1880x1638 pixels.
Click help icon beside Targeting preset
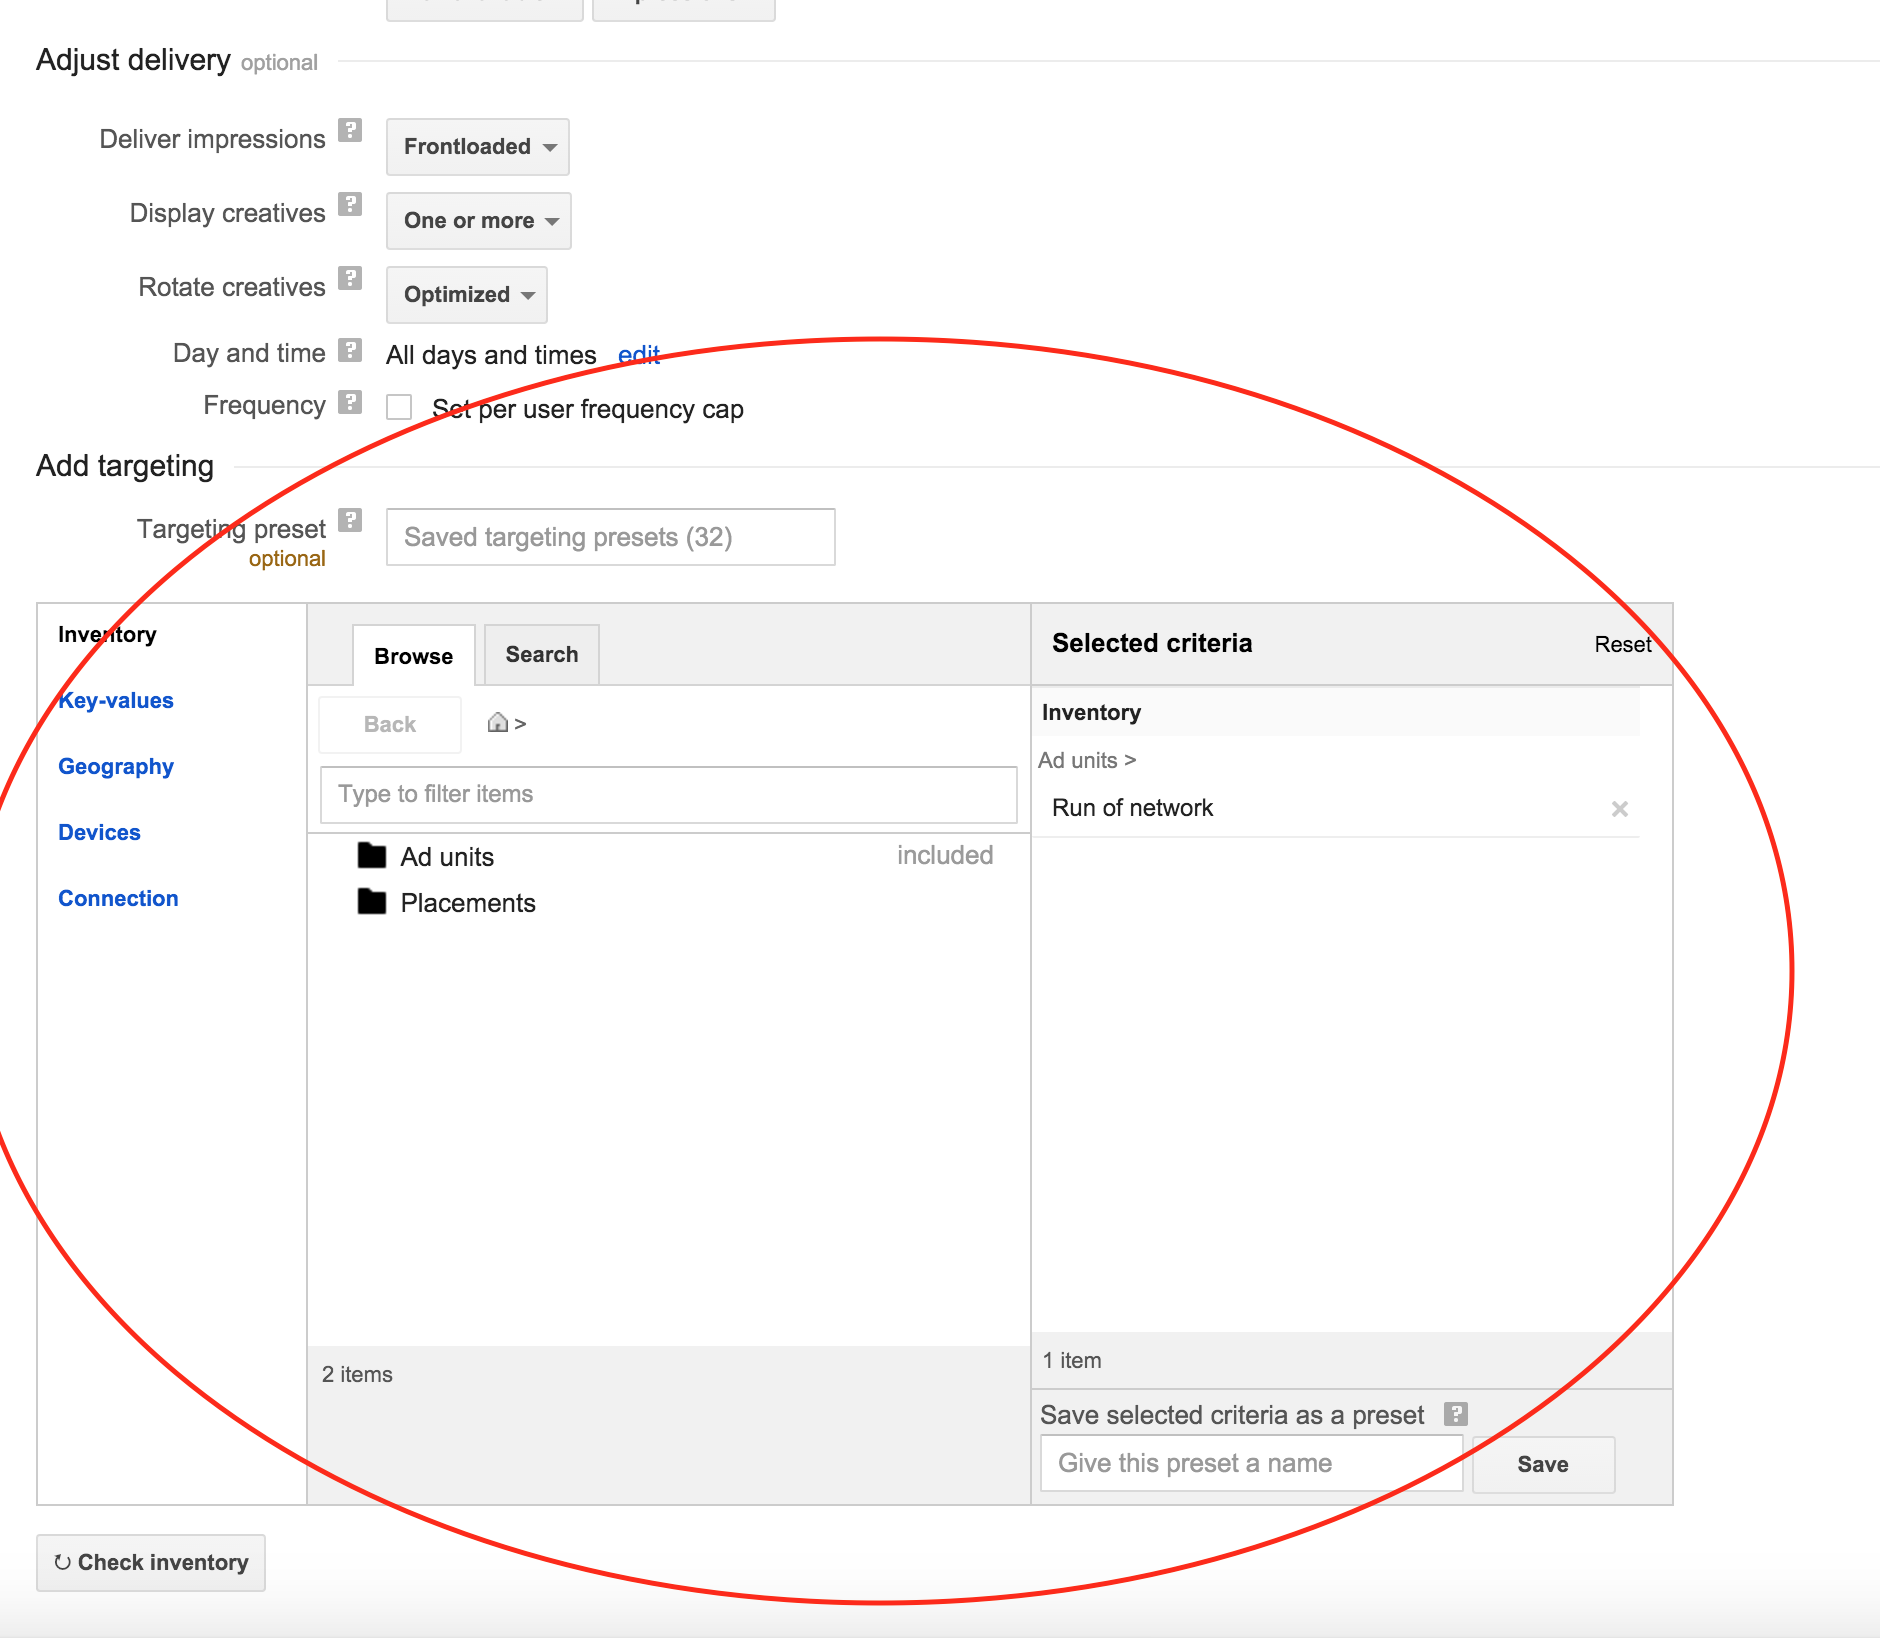(349, 520)
